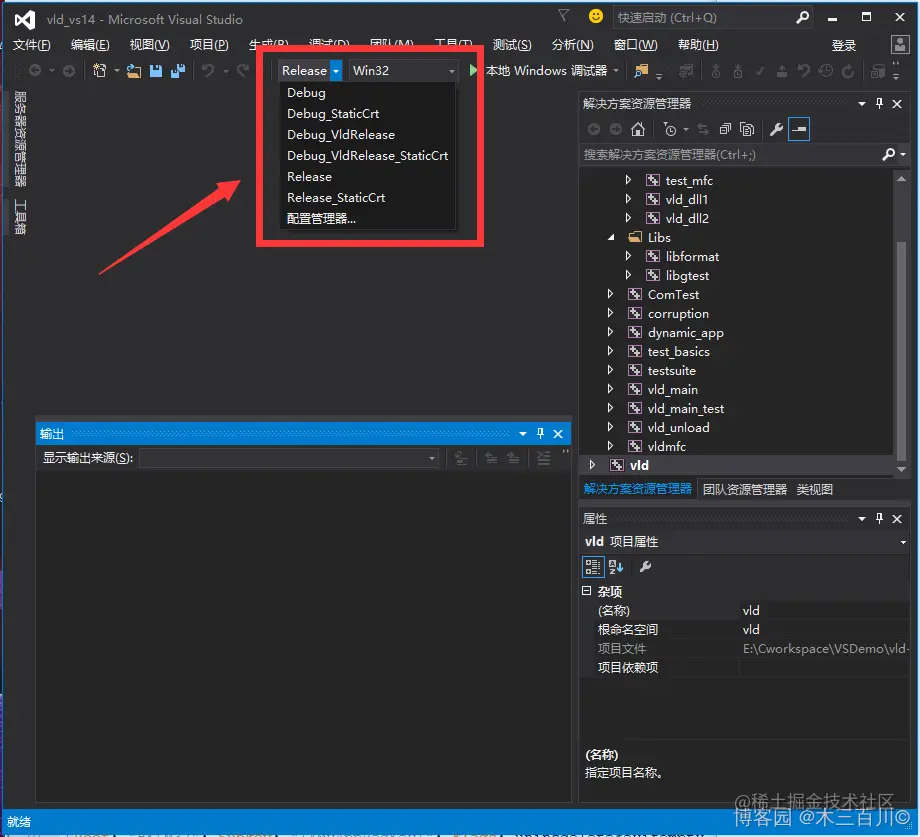Open the 帮助(H) menu
Viewport: 920px width, 837px height.
[x=698, y=45]
